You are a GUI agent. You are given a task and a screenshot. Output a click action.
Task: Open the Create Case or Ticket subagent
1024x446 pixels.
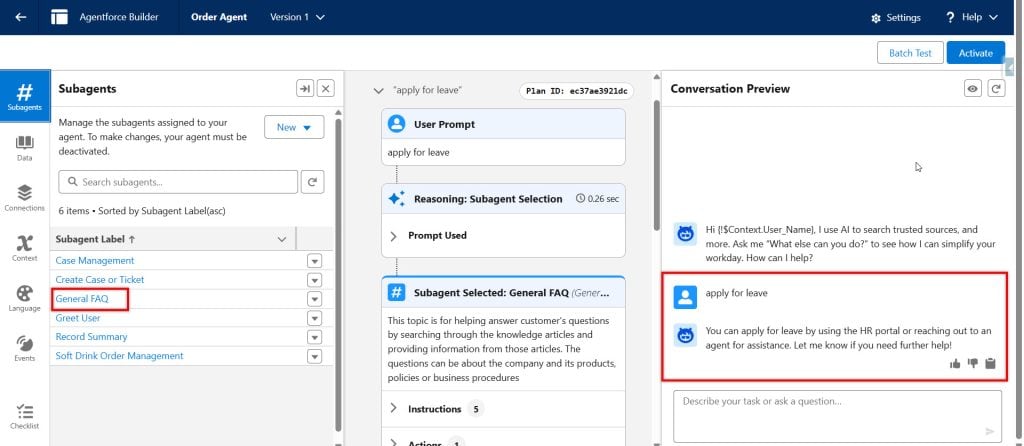pyautogui.click(x=100, y=279)
